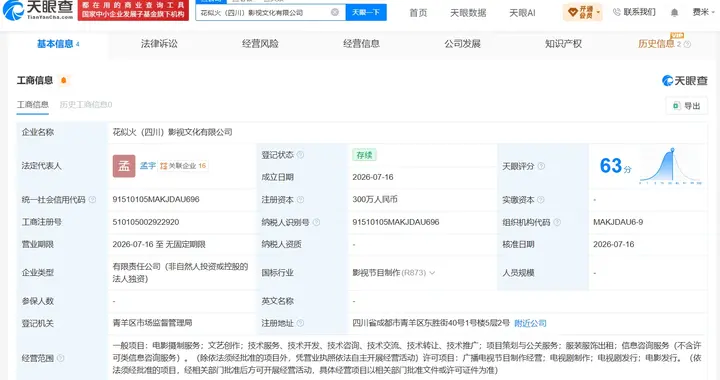
Task: Click the 开通会员 VIP button
Action: click(583, 12)
